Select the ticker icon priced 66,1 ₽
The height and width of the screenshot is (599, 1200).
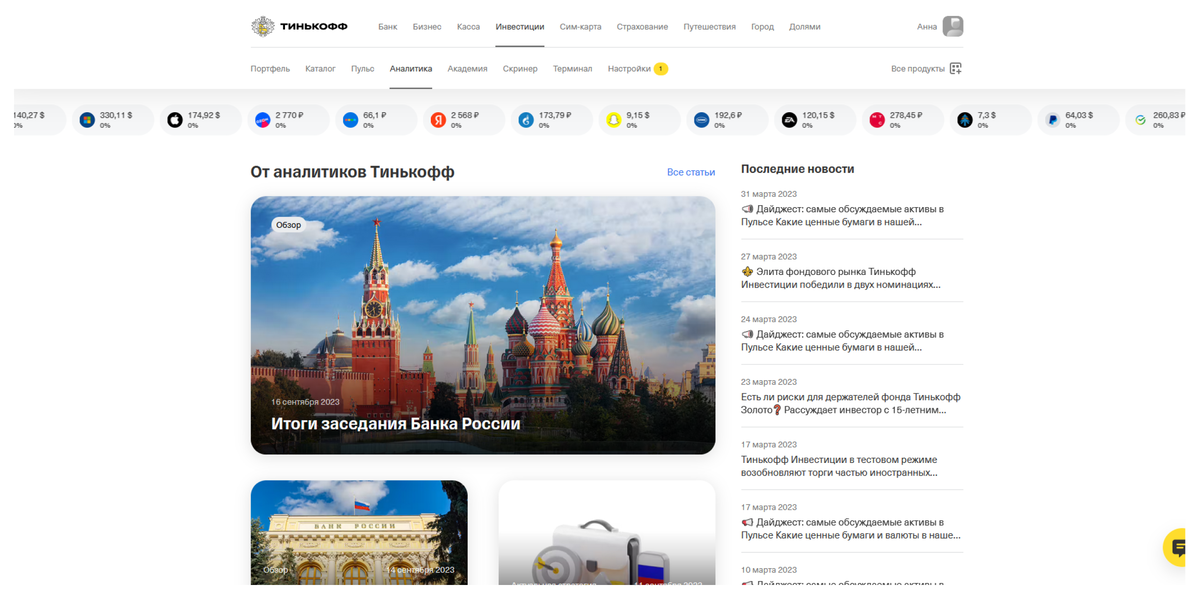pyautogui.click(x=350, y=120)
